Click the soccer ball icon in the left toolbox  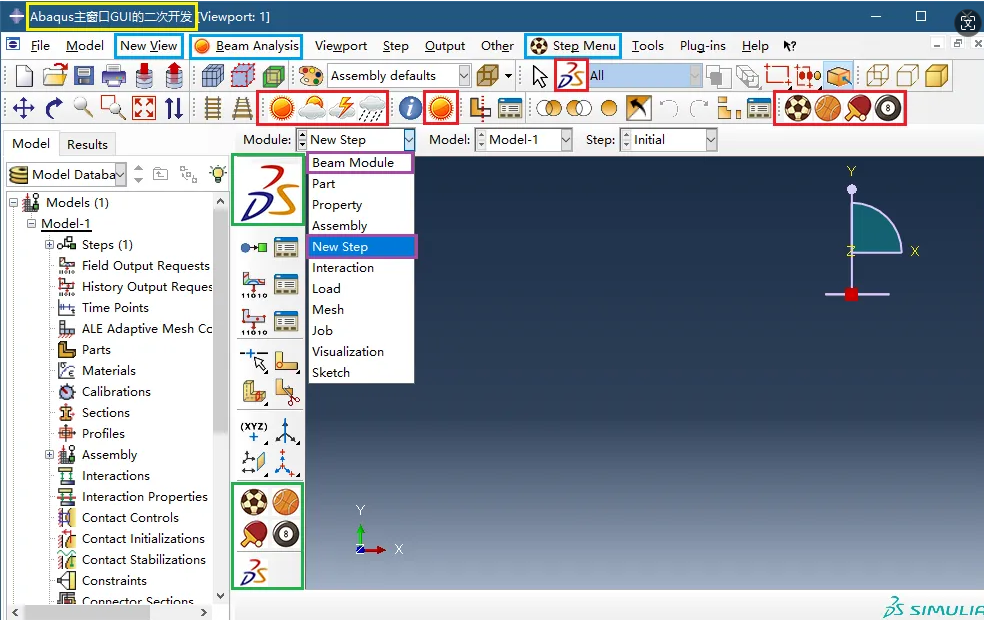click(x=254, y=502)
